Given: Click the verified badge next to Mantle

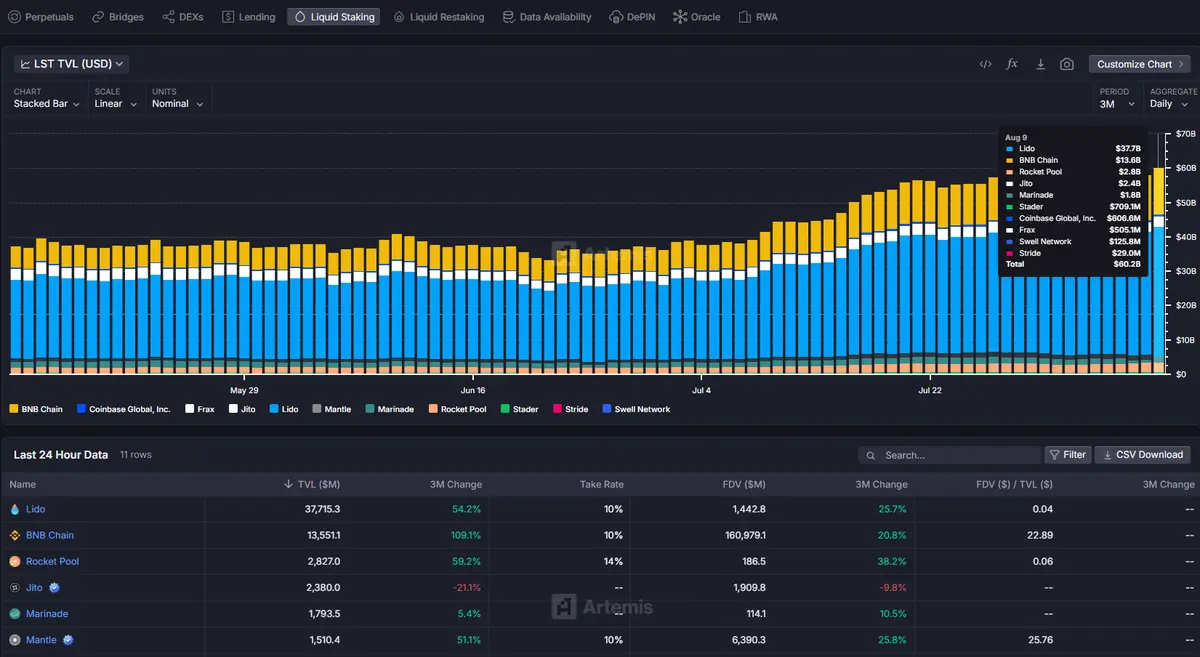Looking at the screenshot, I should pos(69,640).
